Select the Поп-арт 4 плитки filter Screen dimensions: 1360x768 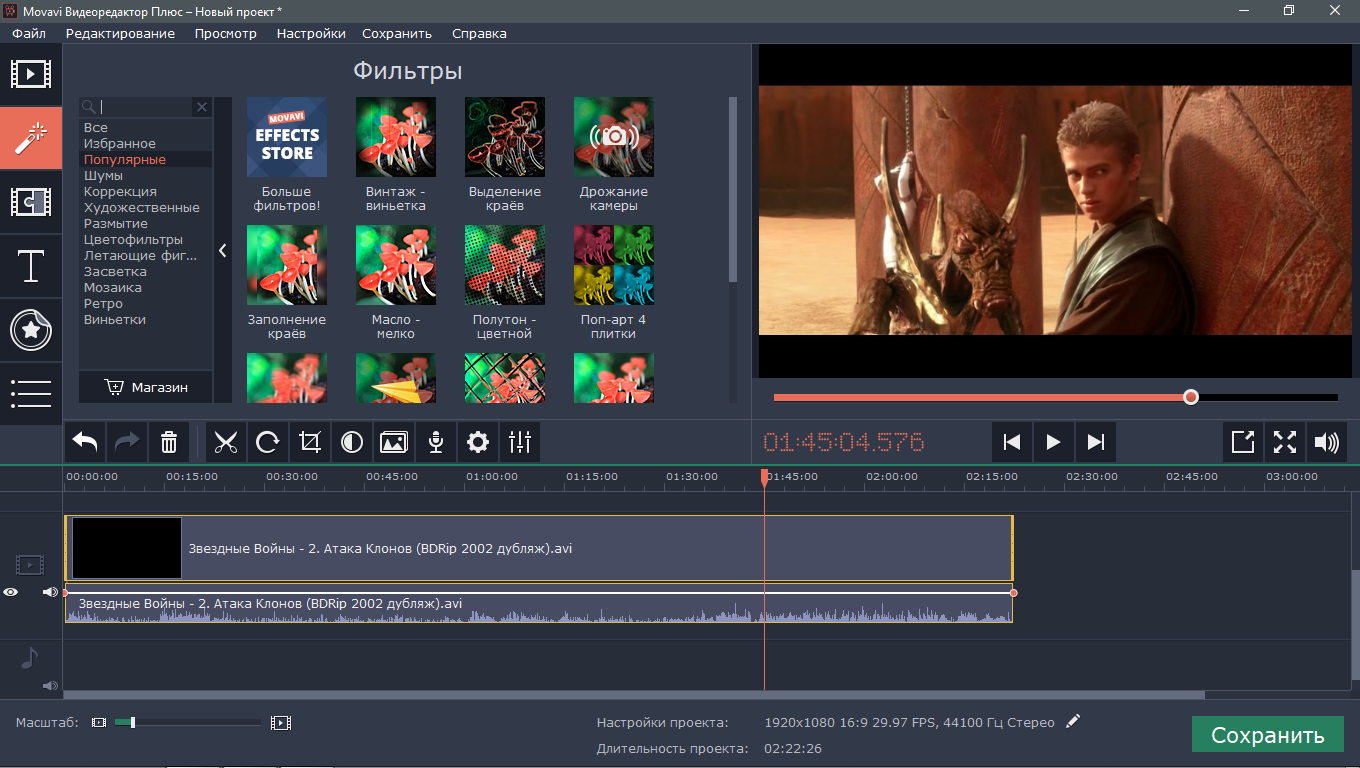click(x=614, y=265)
